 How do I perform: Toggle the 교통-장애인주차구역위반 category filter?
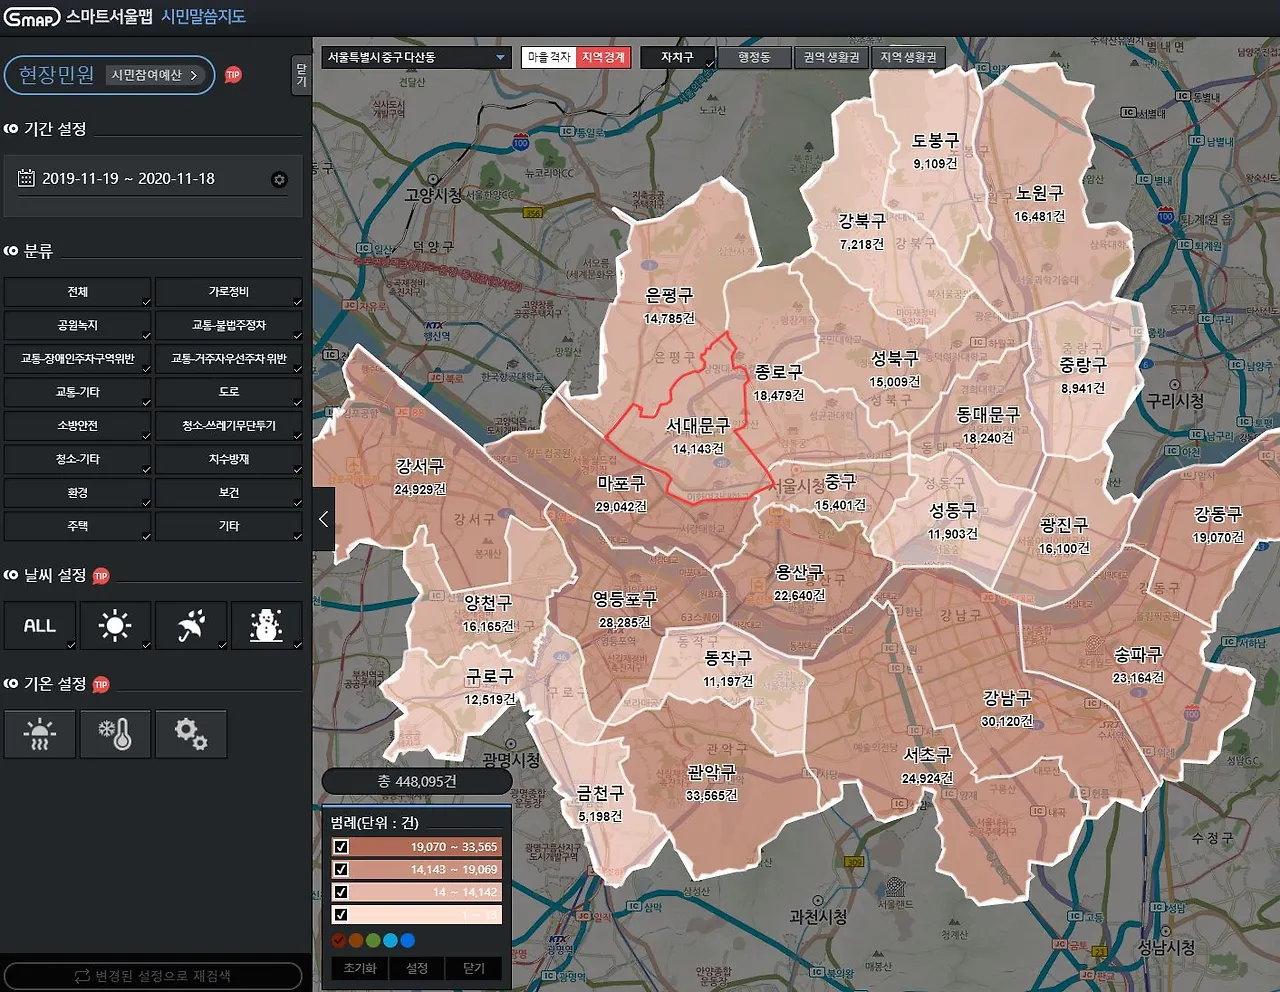78,359
